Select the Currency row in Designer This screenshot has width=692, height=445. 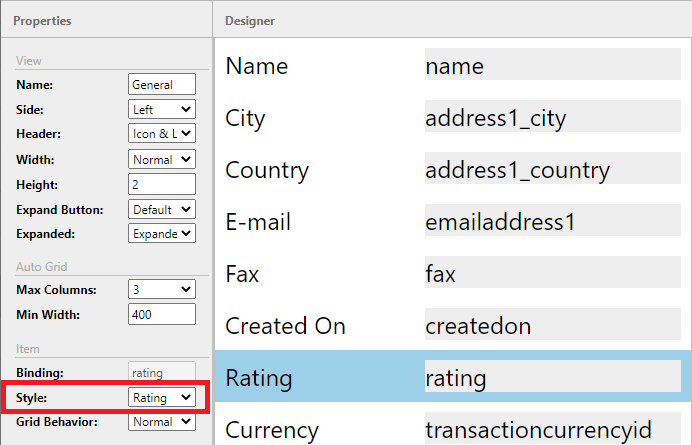point(452,429)
